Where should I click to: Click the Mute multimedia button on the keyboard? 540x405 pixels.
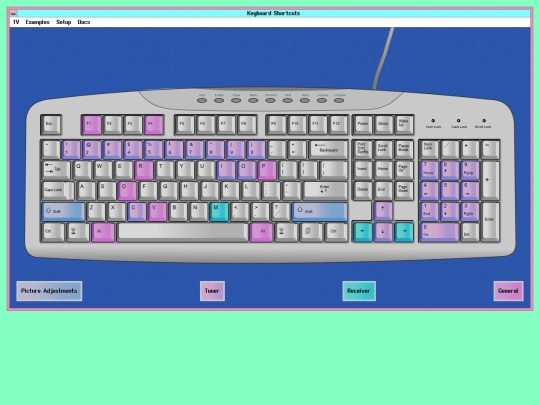tap(305, 101)
